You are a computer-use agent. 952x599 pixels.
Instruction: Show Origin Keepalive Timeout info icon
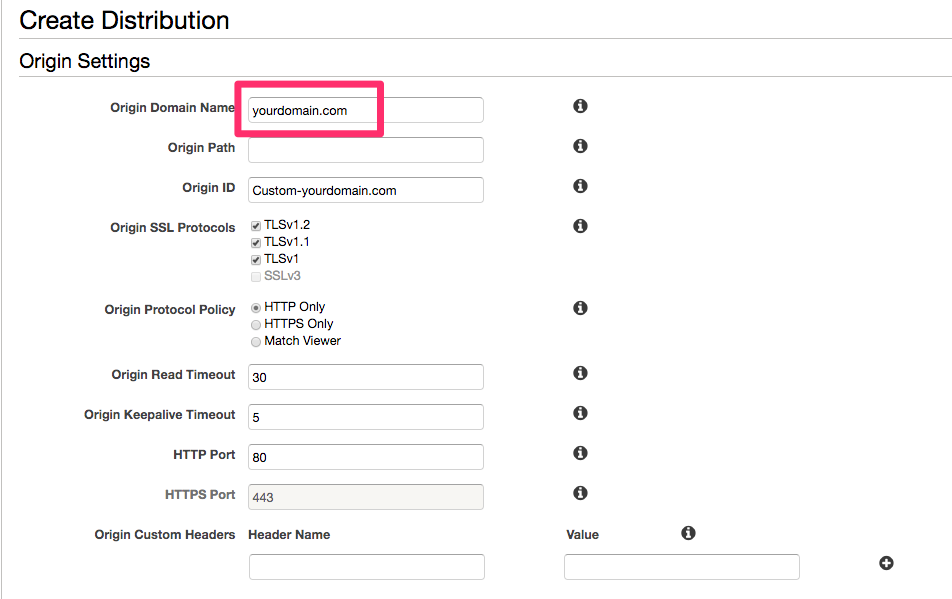pos(580,413)
